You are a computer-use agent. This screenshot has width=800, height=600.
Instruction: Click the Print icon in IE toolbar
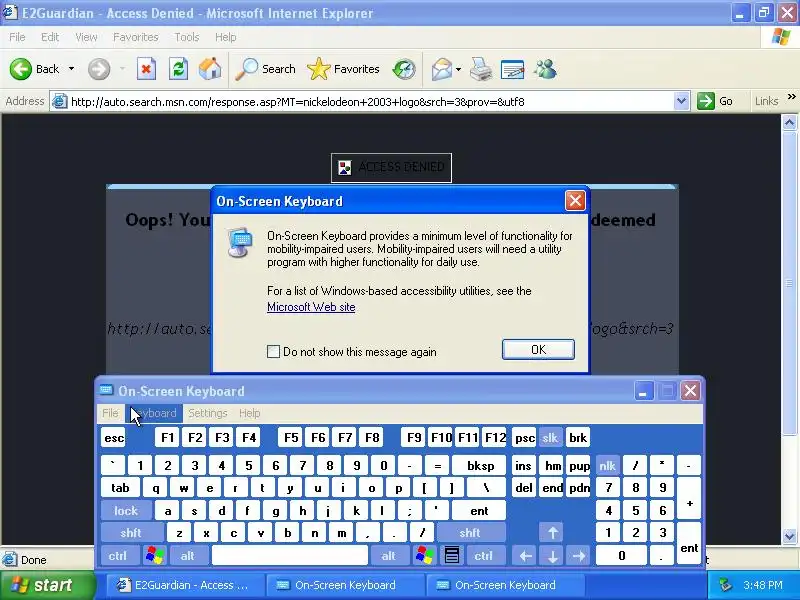[x=480, y=69]
